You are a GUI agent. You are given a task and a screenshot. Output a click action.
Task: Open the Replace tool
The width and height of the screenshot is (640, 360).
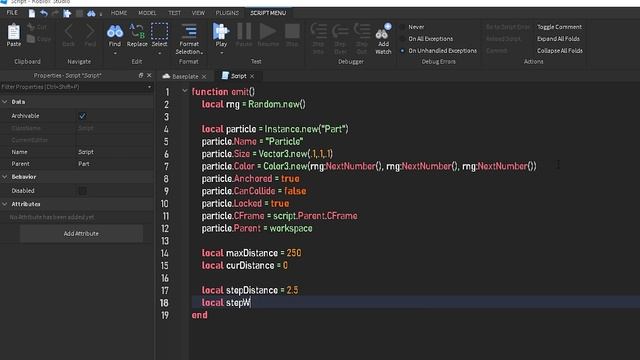(137, 31)
